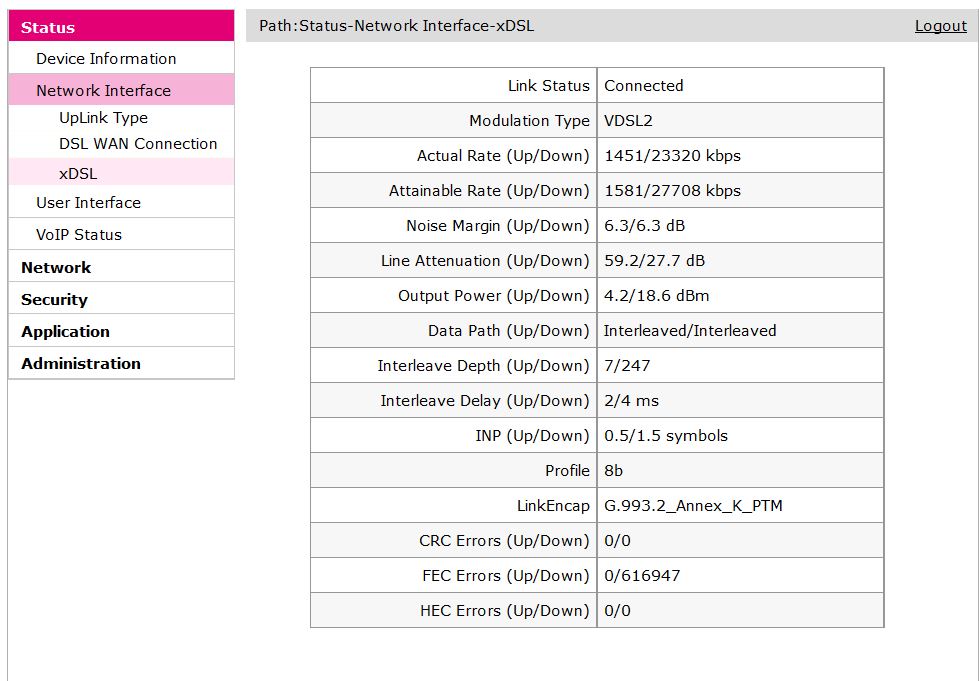Click the Connected link status value
Screen dimensions: 979x681
coord(644,86)
